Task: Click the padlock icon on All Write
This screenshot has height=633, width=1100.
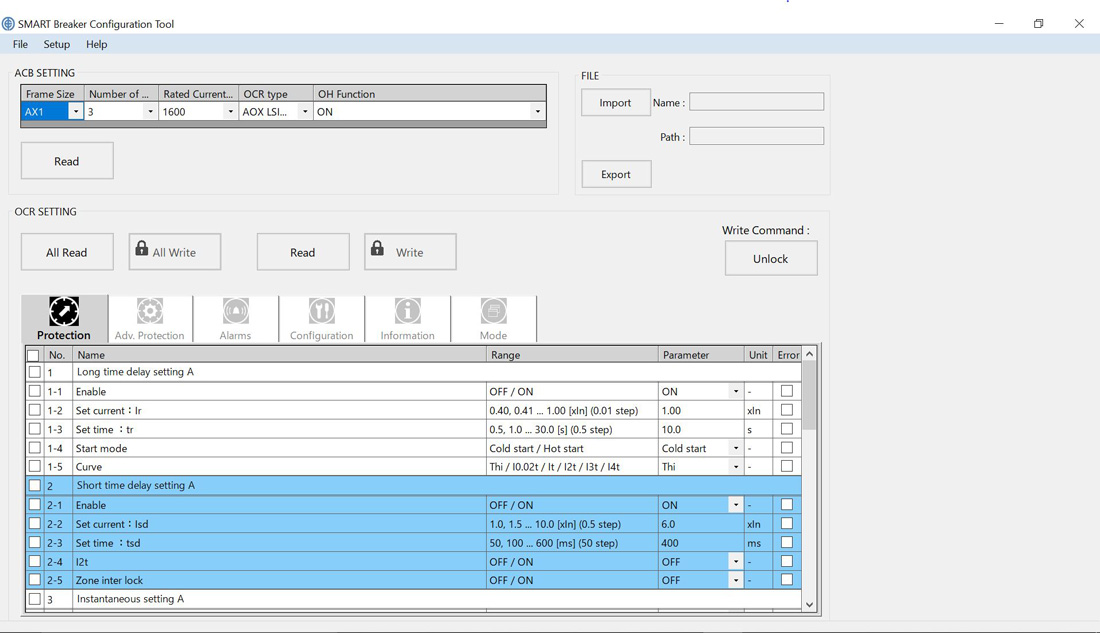Action: point(142,248)
